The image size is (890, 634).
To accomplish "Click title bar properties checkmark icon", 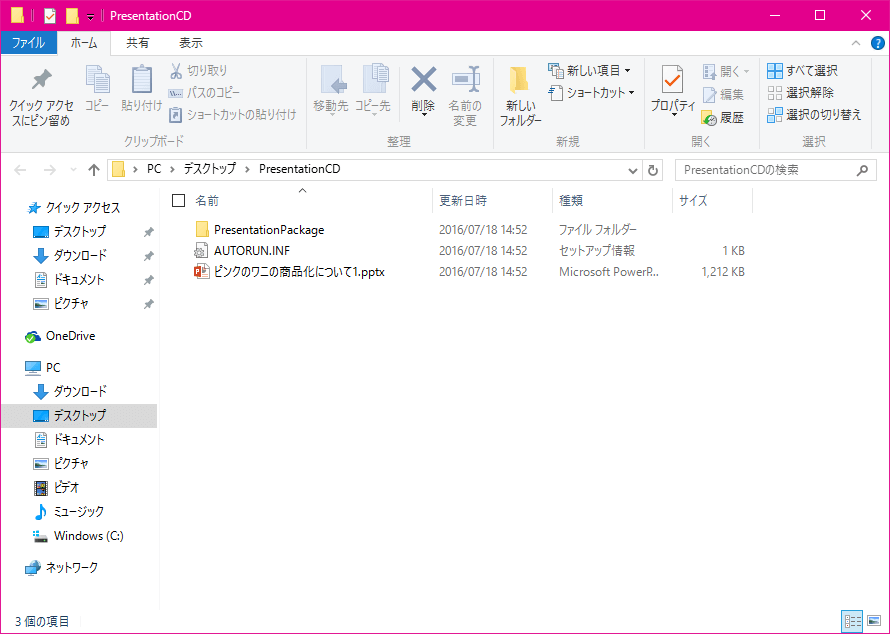I will coord(50,16).
